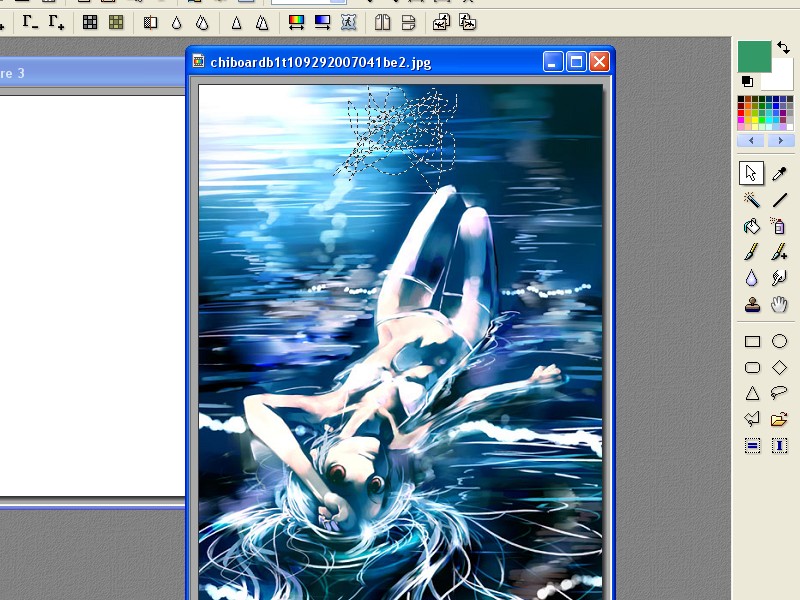
Task: Open the load selection shape folder icon
Action: coord(779,419)
